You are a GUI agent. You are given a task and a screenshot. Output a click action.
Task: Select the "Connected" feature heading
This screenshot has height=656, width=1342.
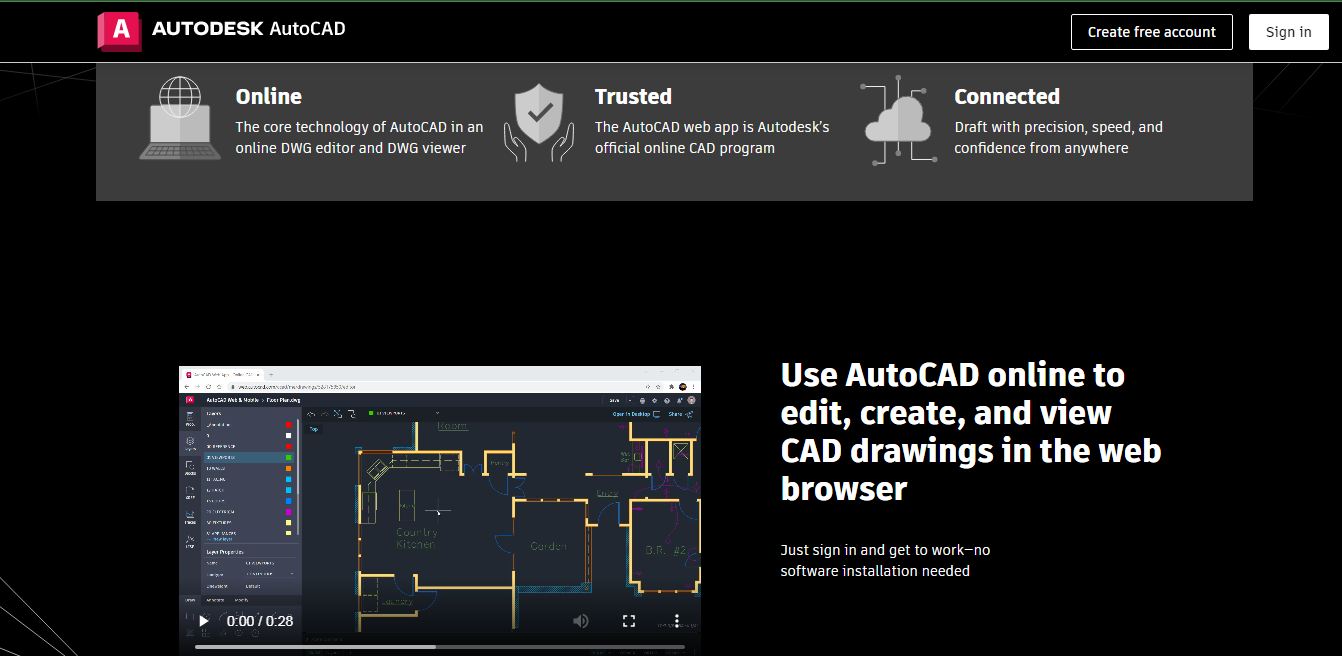[1006, 96]
